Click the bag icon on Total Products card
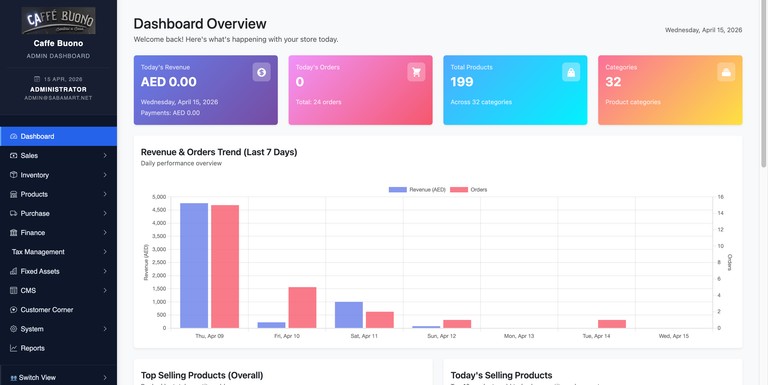Viewport: 768px width, 385px height. [571, 72]
